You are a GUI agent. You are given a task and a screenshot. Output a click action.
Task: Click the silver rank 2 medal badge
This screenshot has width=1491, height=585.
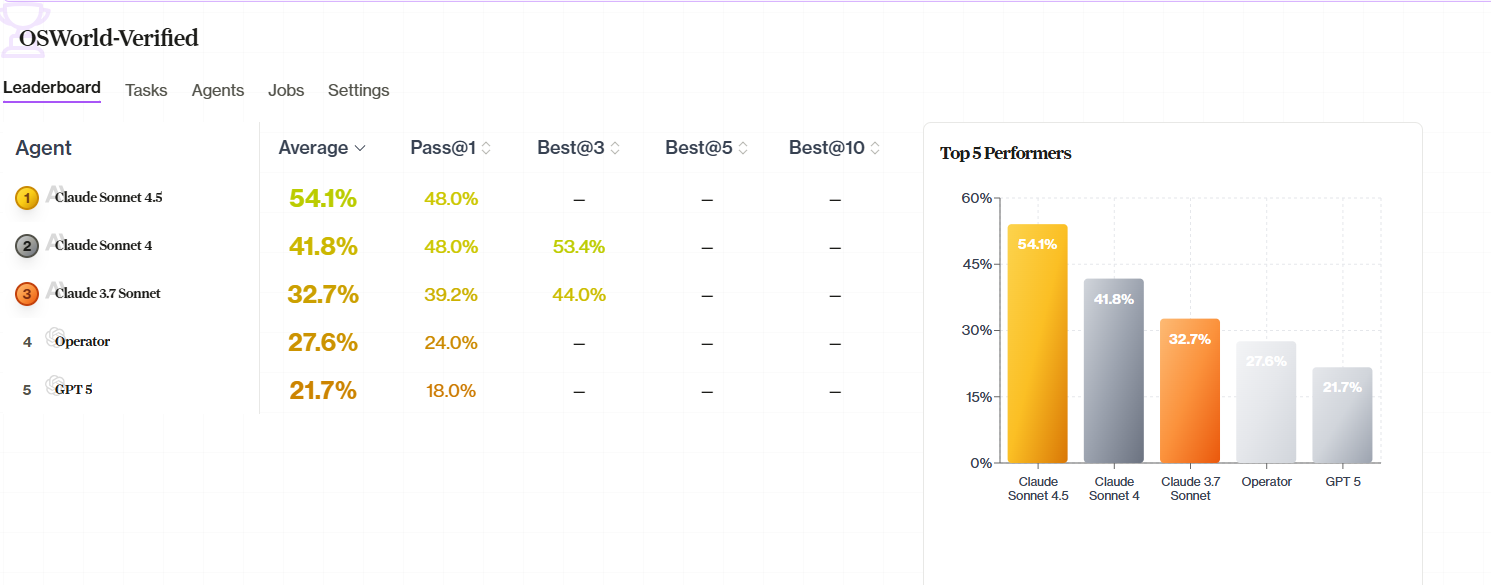click(26, 245)
